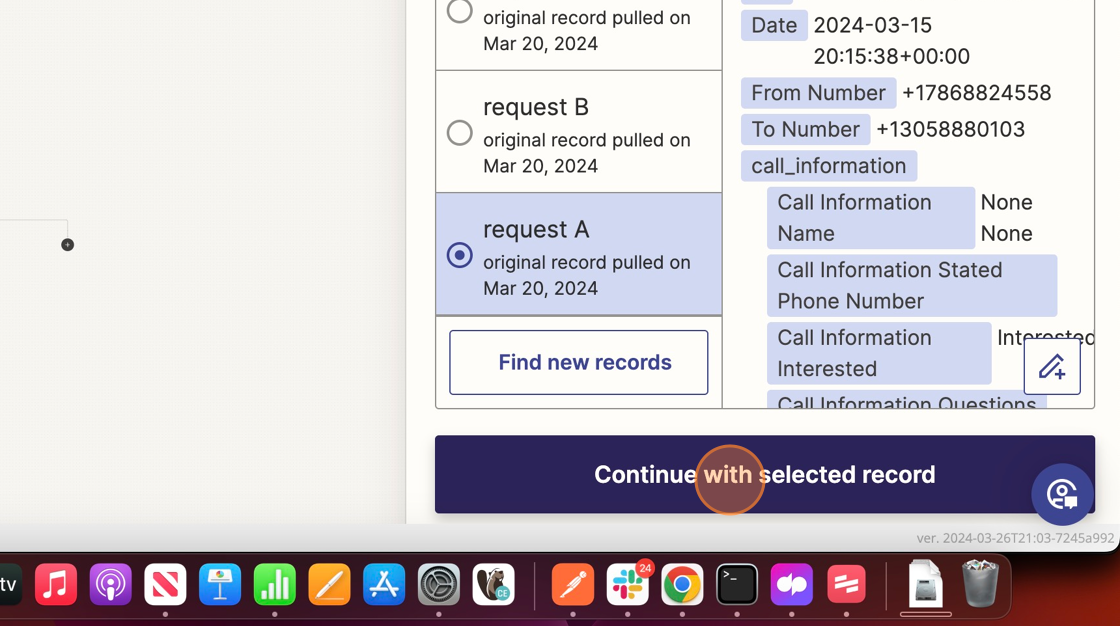The height and width of the screenshot is (626, 1120).
Task: Launch DBeaver from the dock
Action: tap(493, 585)
